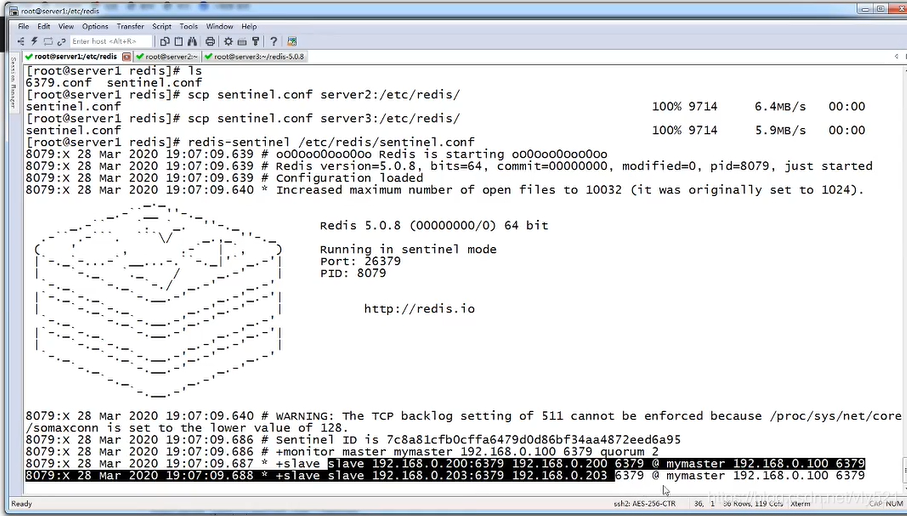
Task: Click the http://redis.io text
Action: point(419,309)
